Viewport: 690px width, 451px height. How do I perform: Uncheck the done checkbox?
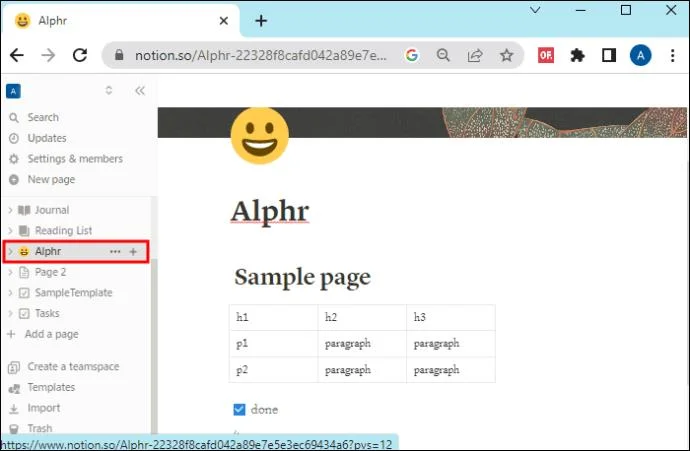coord(239,410)
